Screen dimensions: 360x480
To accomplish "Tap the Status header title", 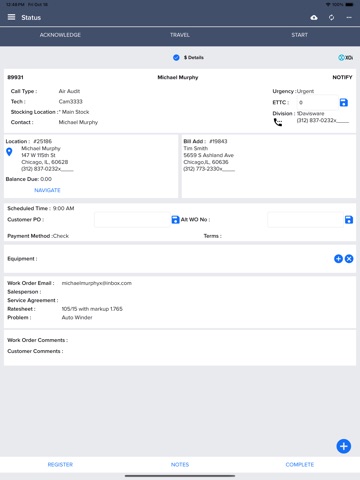I will coord(31,17).
